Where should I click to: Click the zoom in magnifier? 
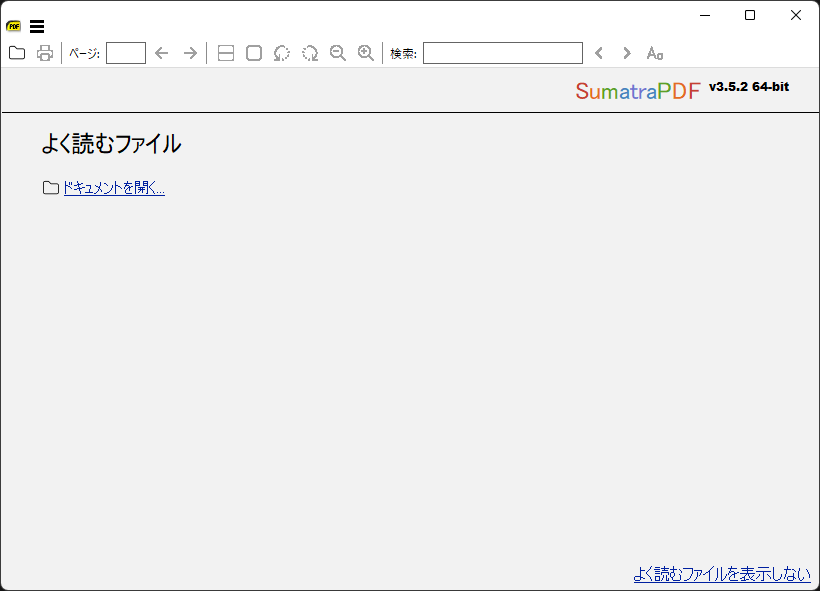(x=366, y=53)
